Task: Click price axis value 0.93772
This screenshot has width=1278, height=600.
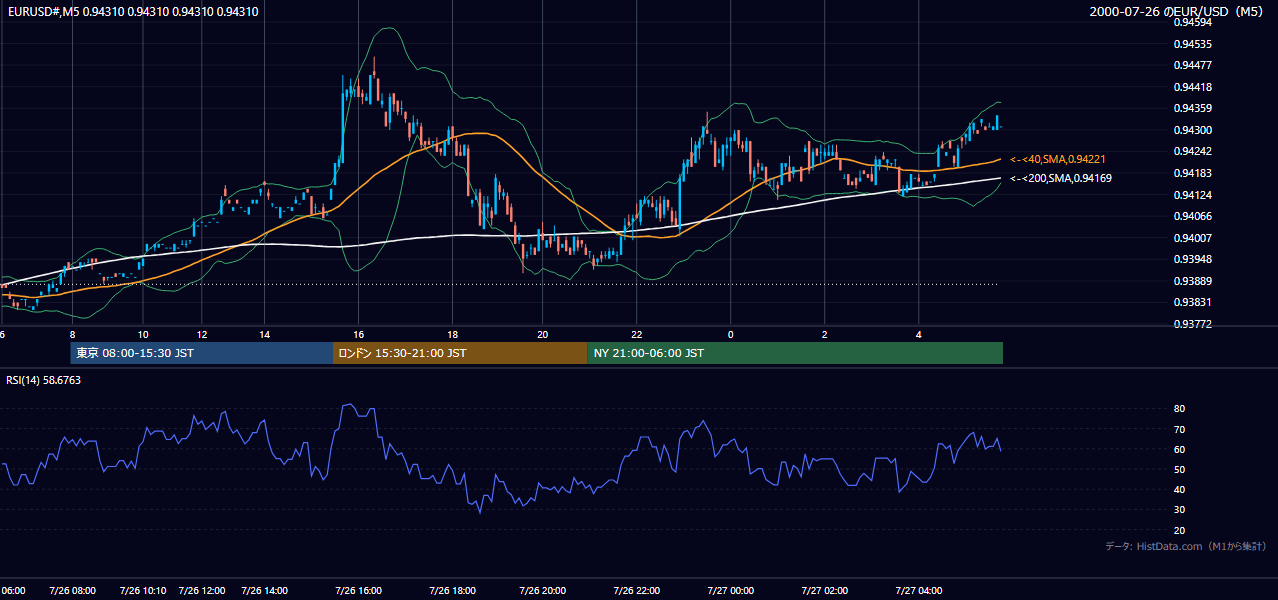Action: pyautogui.click(x=1193, y=324)
